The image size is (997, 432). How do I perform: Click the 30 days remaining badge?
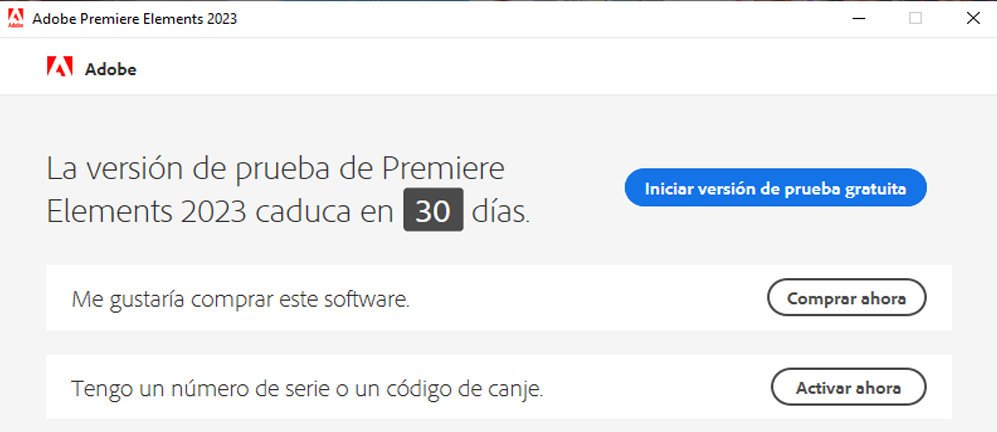pyautogui.click(x=433, y=212)
